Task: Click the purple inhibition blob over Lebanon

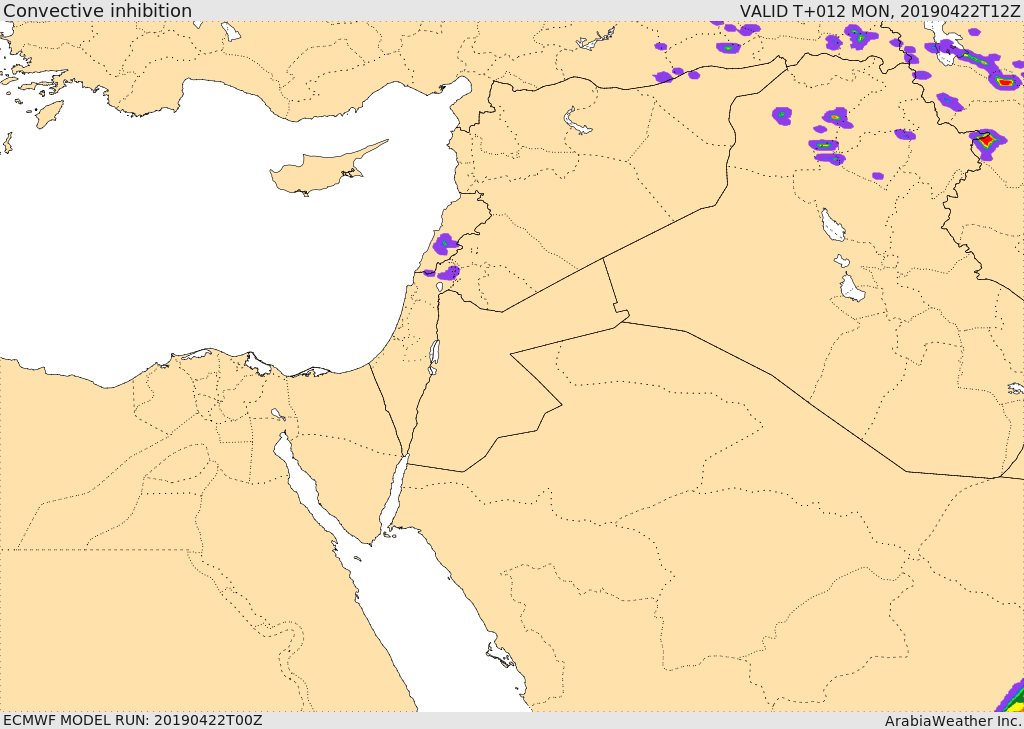Action: tap(445, 244)
